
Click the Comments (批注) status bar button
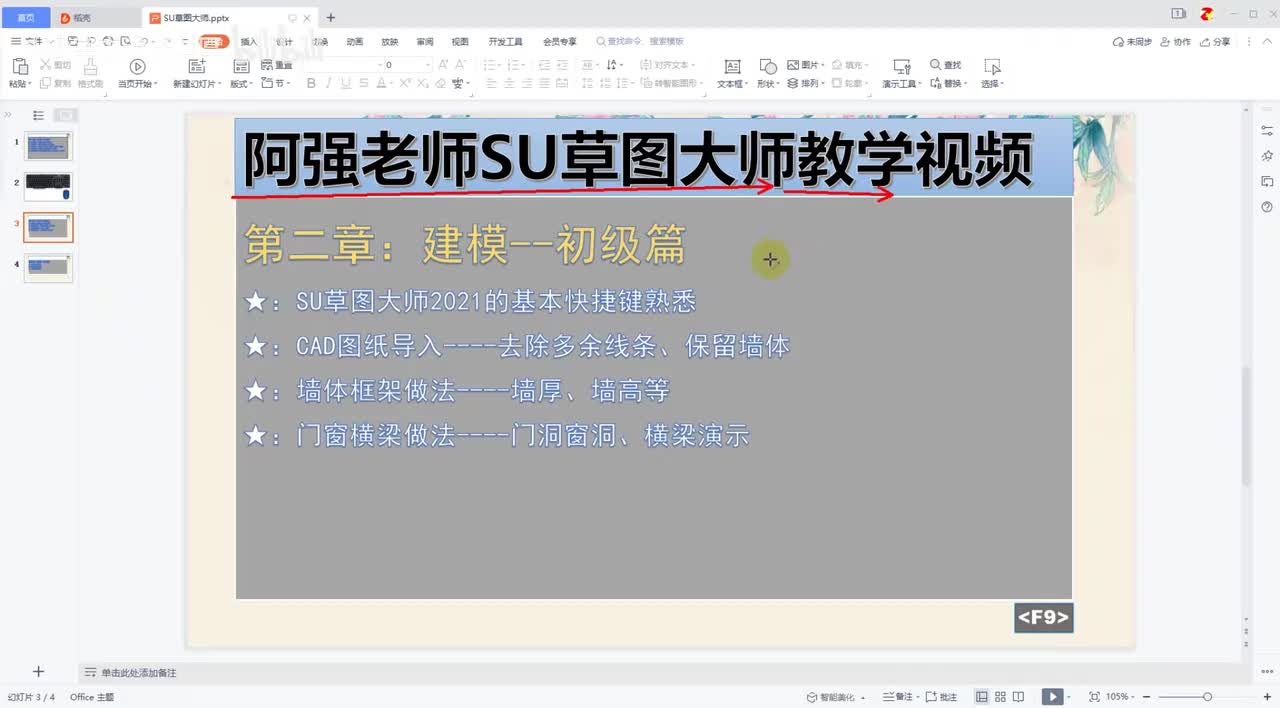tap(941, 697)
